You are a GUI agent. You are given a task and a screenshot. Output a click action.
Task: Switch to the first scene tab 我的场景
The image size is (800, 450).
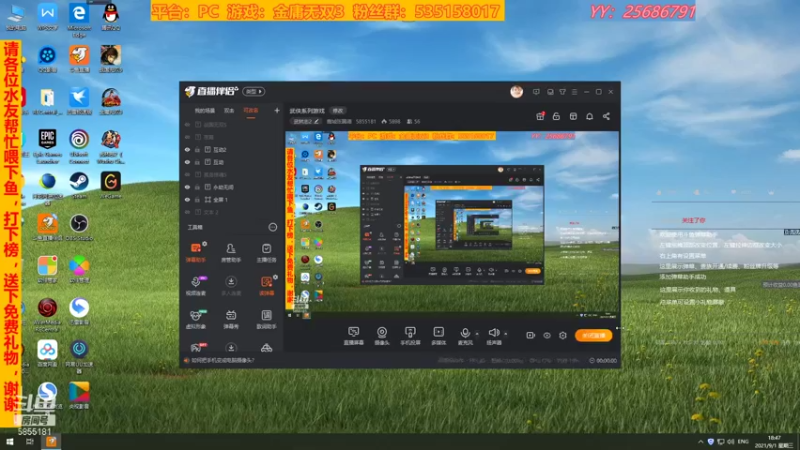click(x=205, y=111)
